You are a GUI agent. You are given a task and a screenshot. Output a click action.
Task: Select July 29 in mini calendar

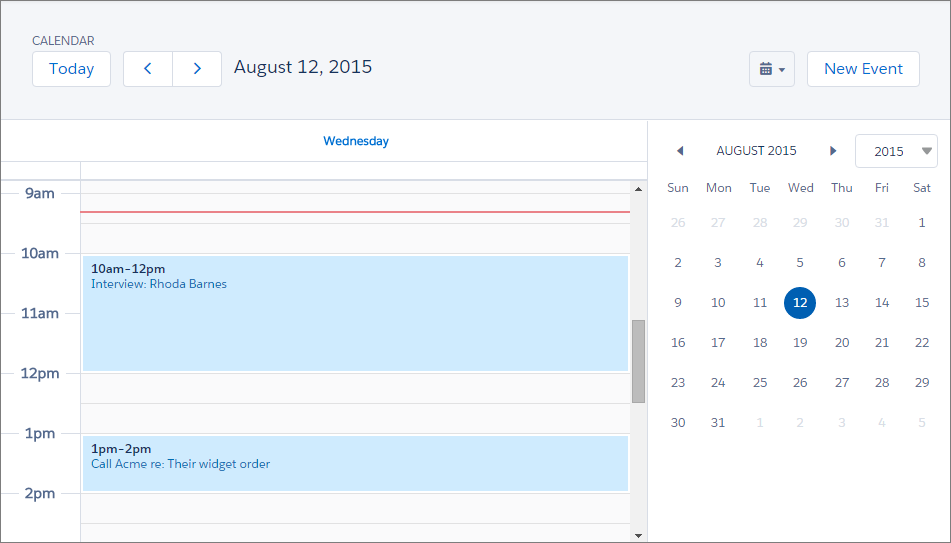[x=800, y=223]
